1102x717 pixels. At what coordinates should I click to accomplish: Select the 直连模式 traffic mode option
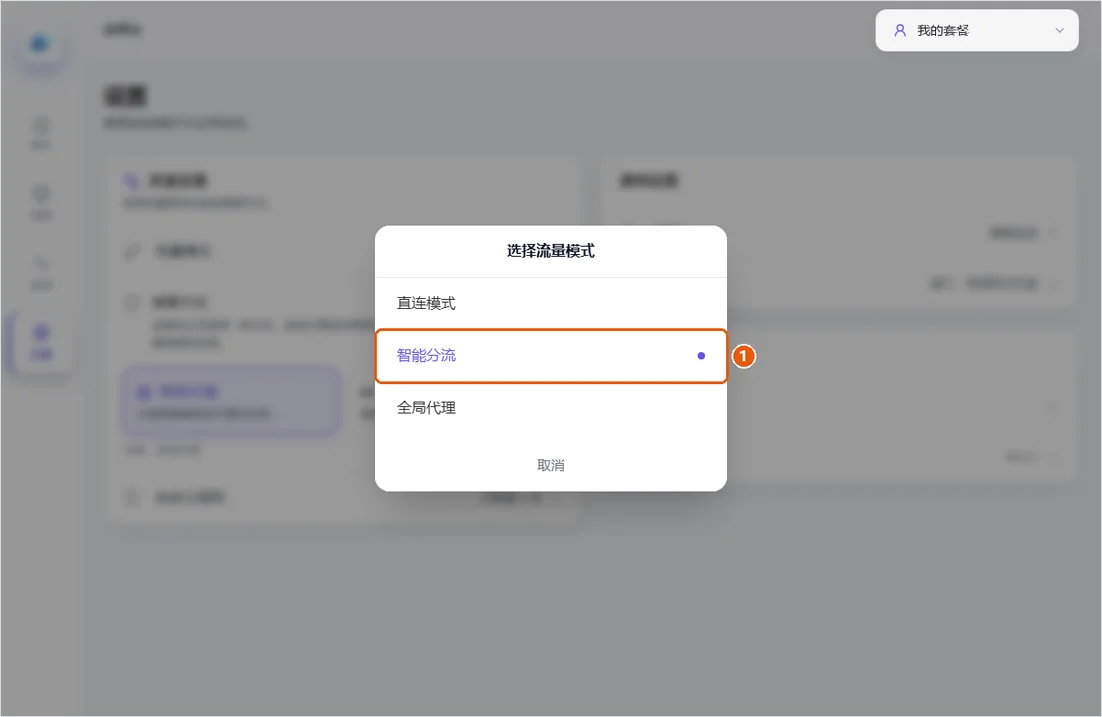coord(550,303)
